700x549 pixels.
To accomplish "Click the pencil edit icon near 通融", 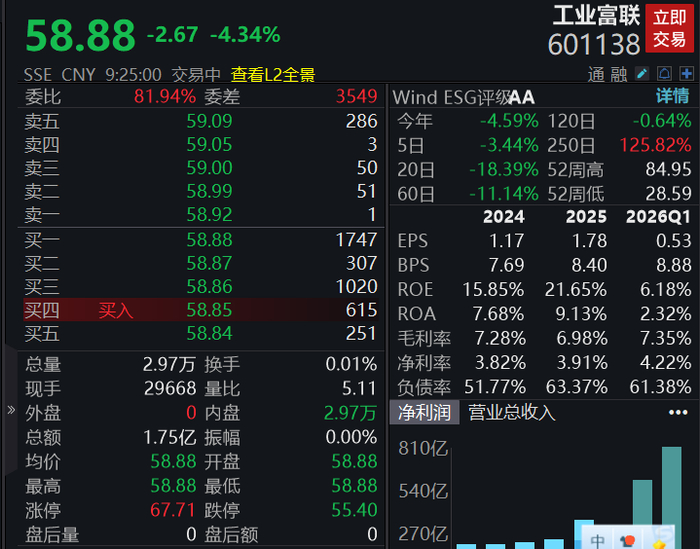I will pyautogui.click(x=642, y=74).
